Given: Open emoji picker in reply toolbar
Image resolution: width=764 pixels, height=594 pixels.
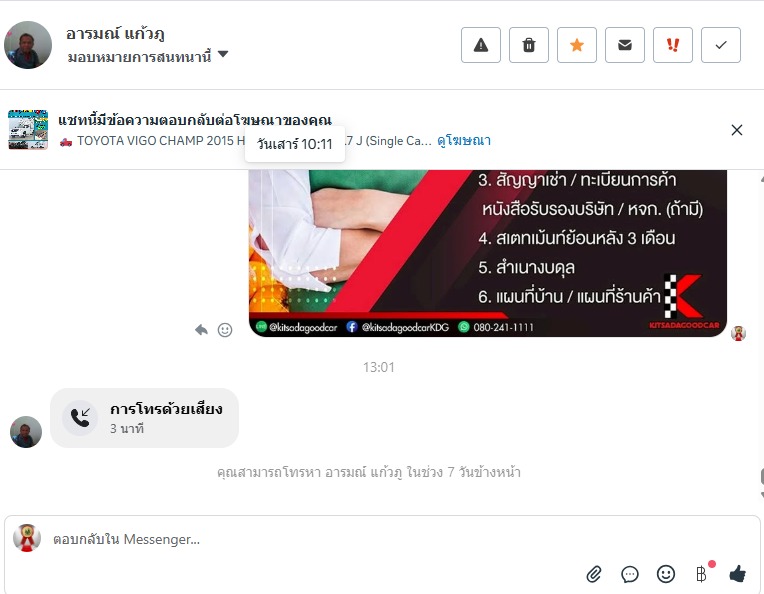Looking at the screenshot, I should coord(666,574).
